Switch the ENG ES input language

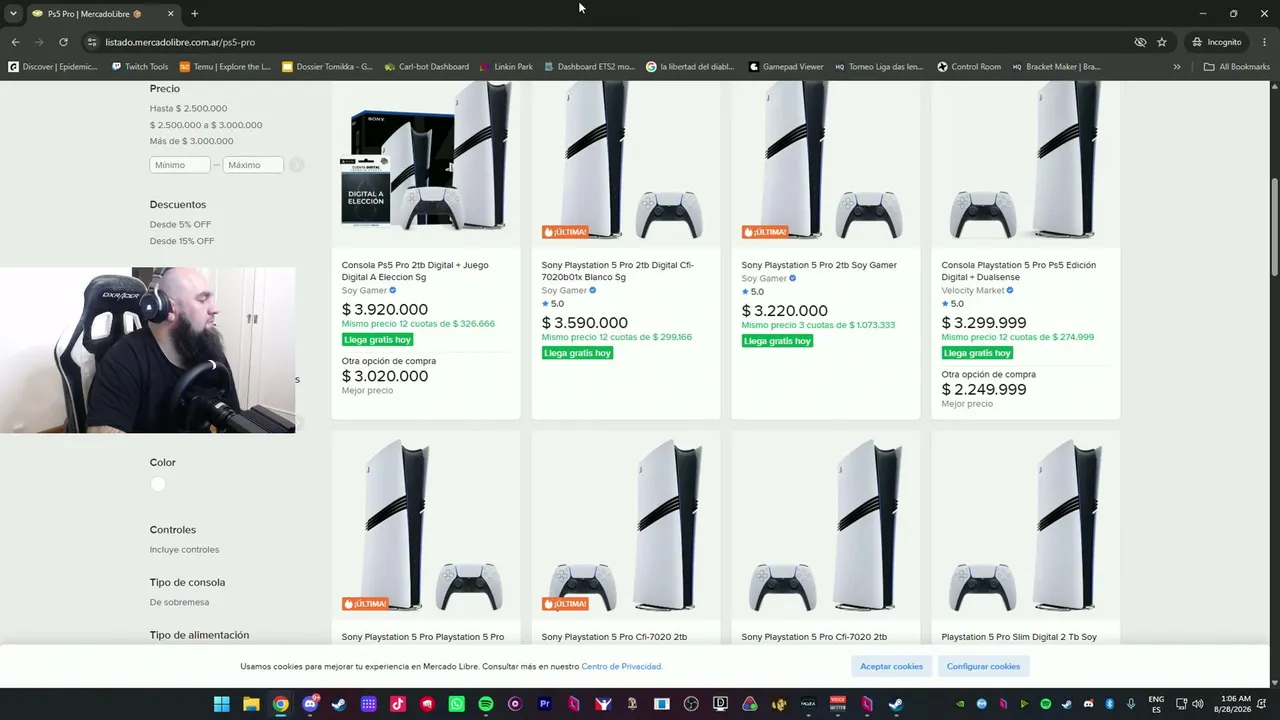pos(1156,704)
